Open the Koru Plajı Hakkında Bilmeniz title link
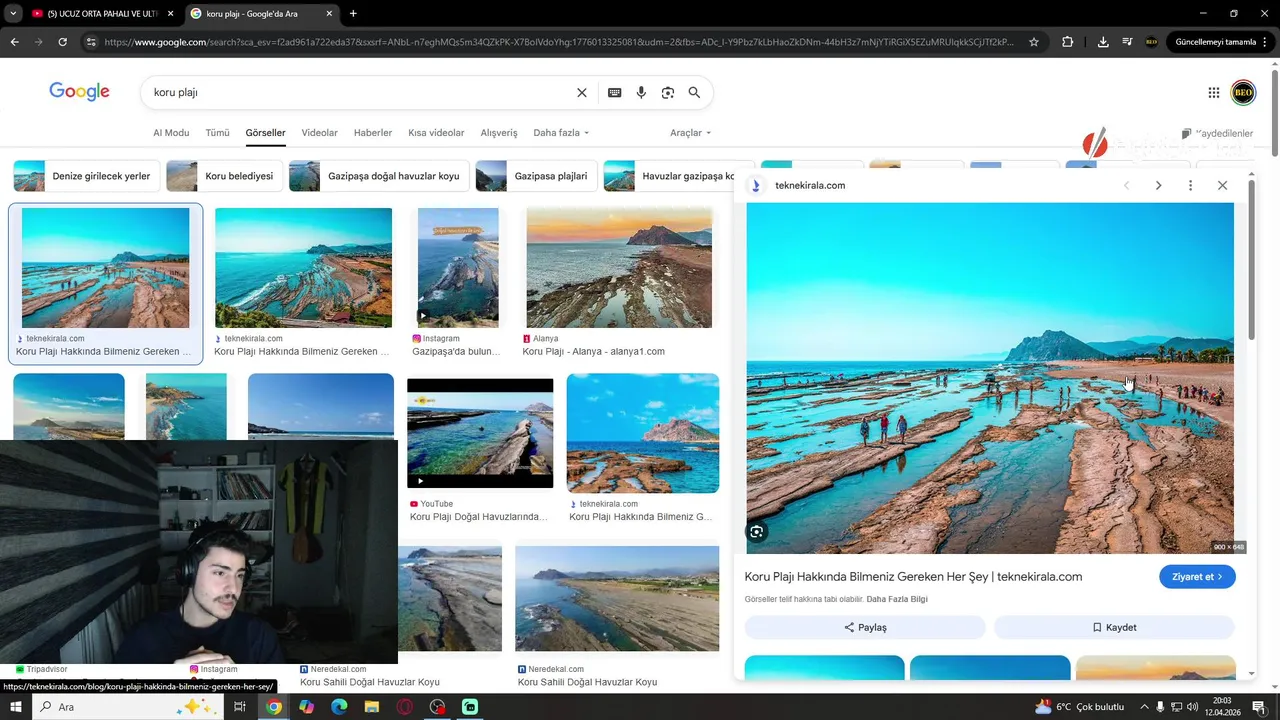The height and width of the screenshot is (720, 1280). pos(913,577)
